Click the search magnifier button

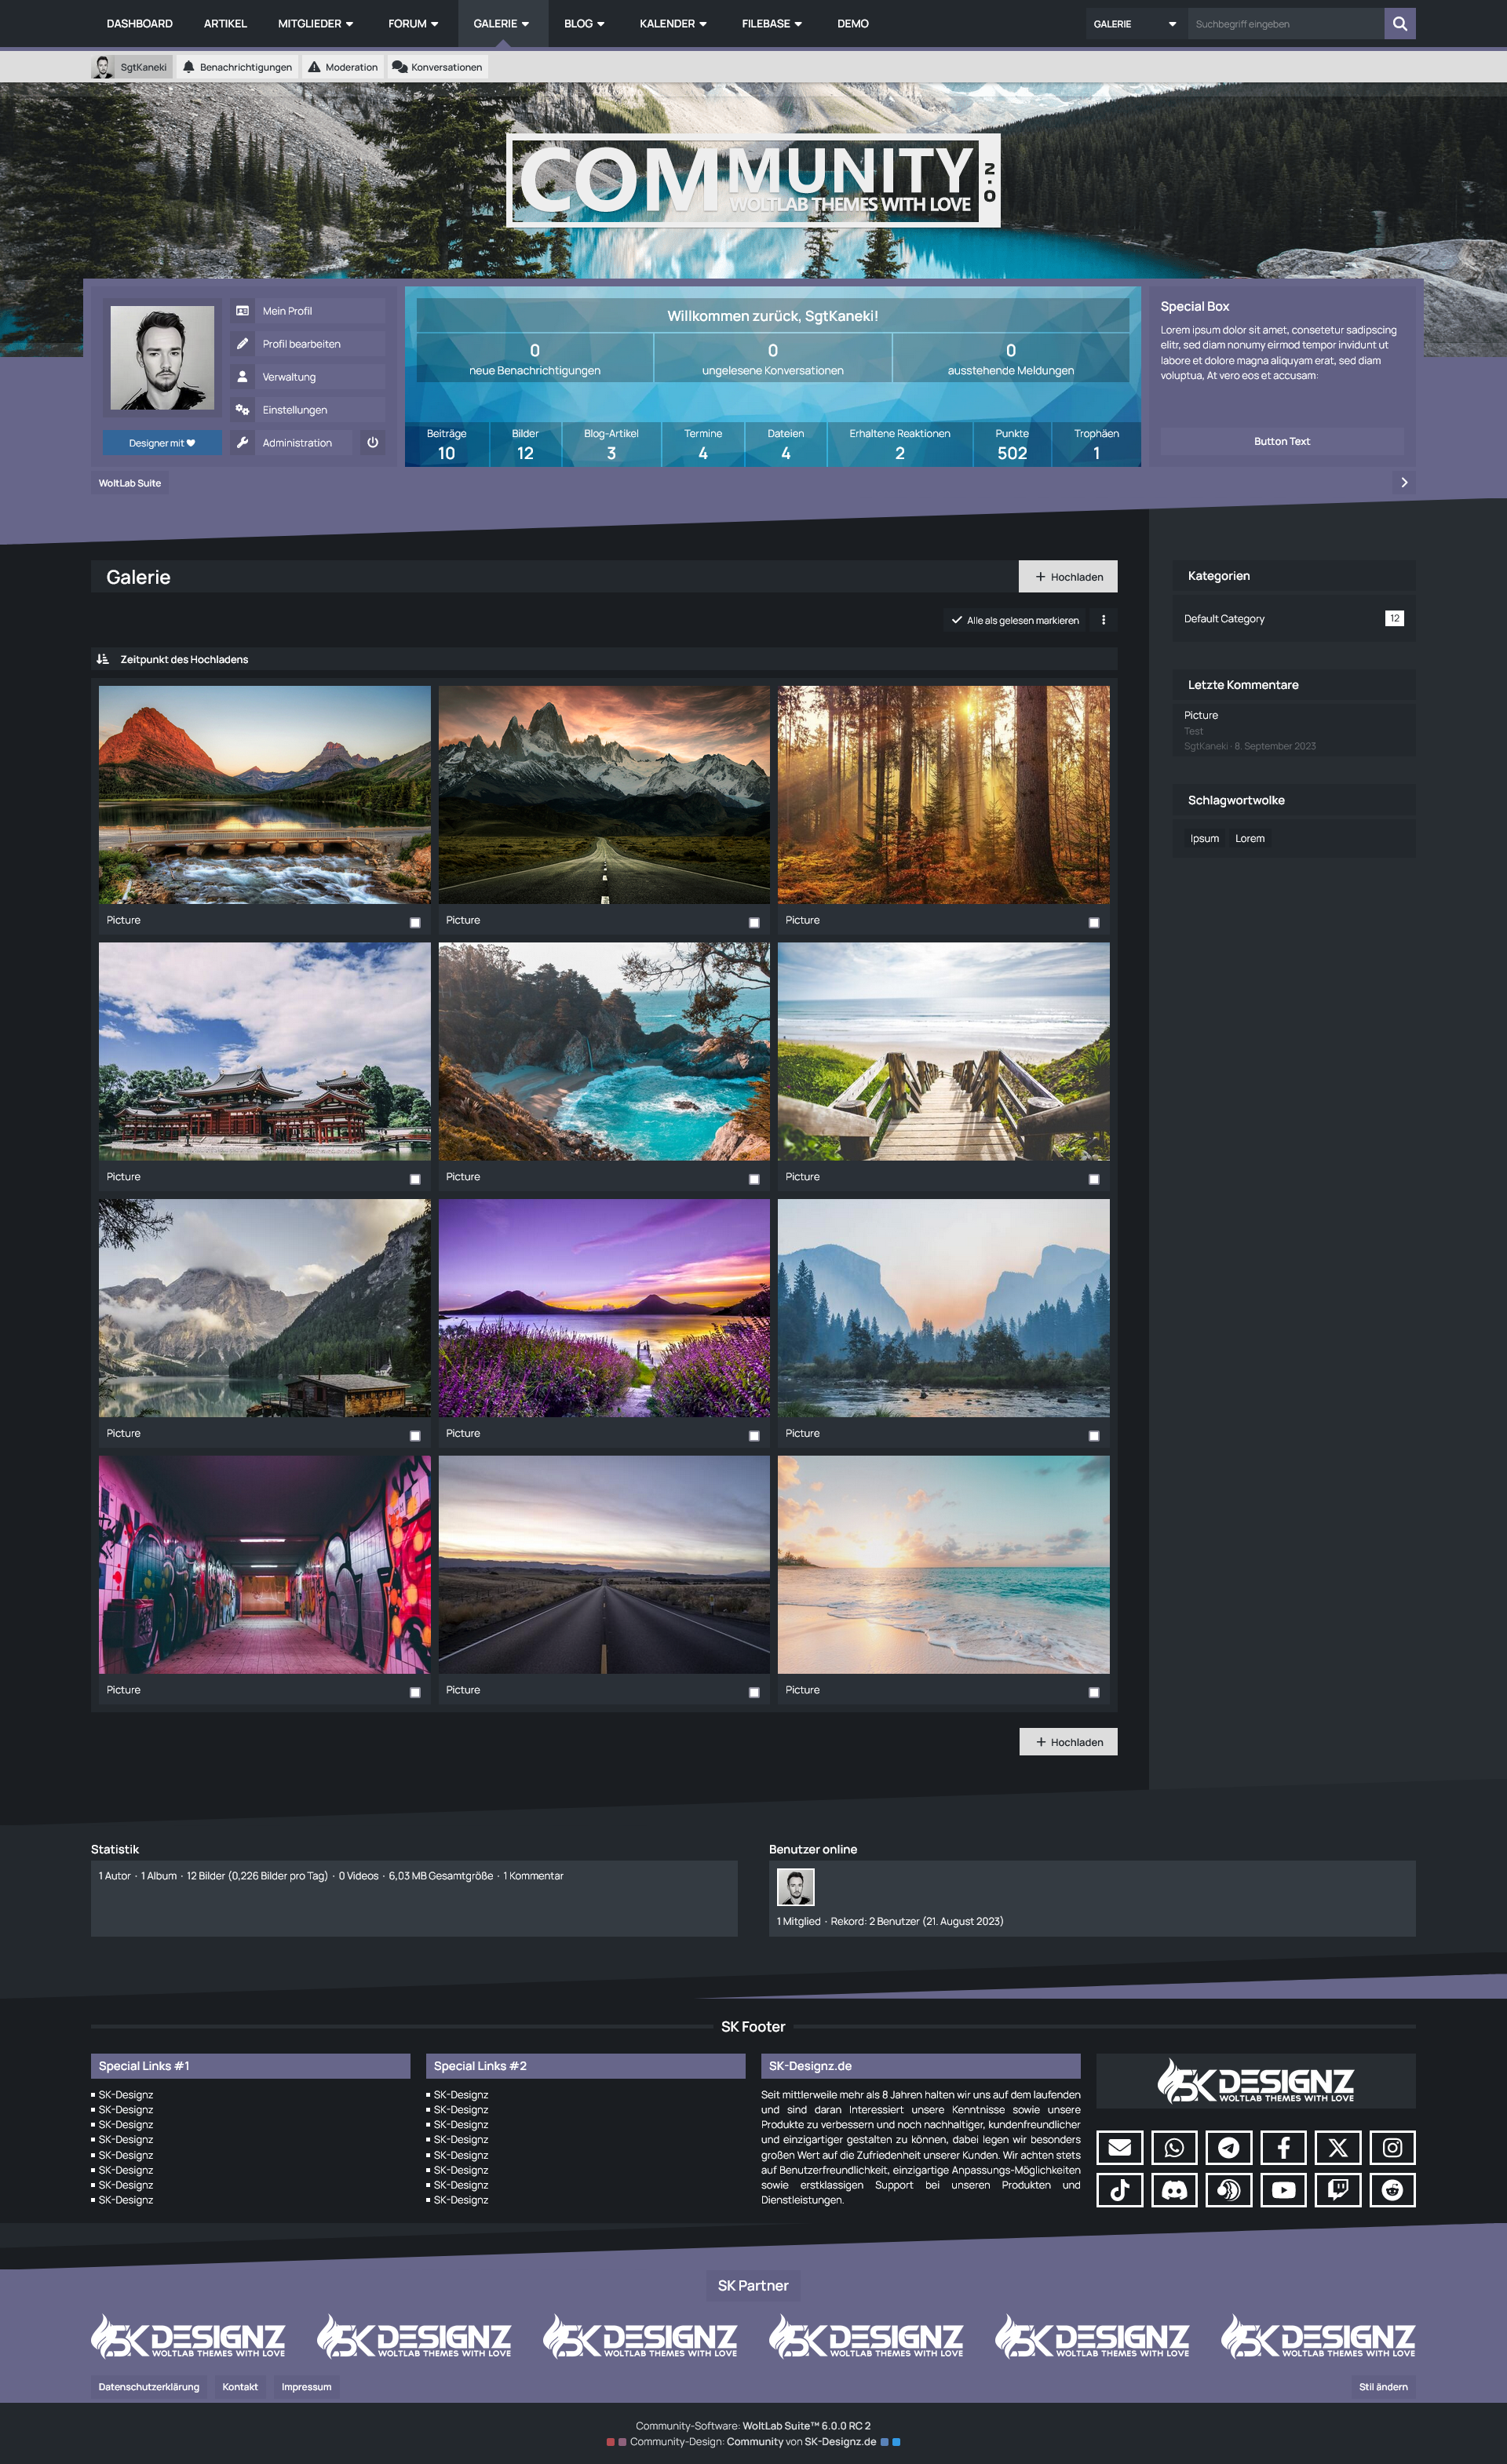pyautogui.click(x=1399, y=24)
